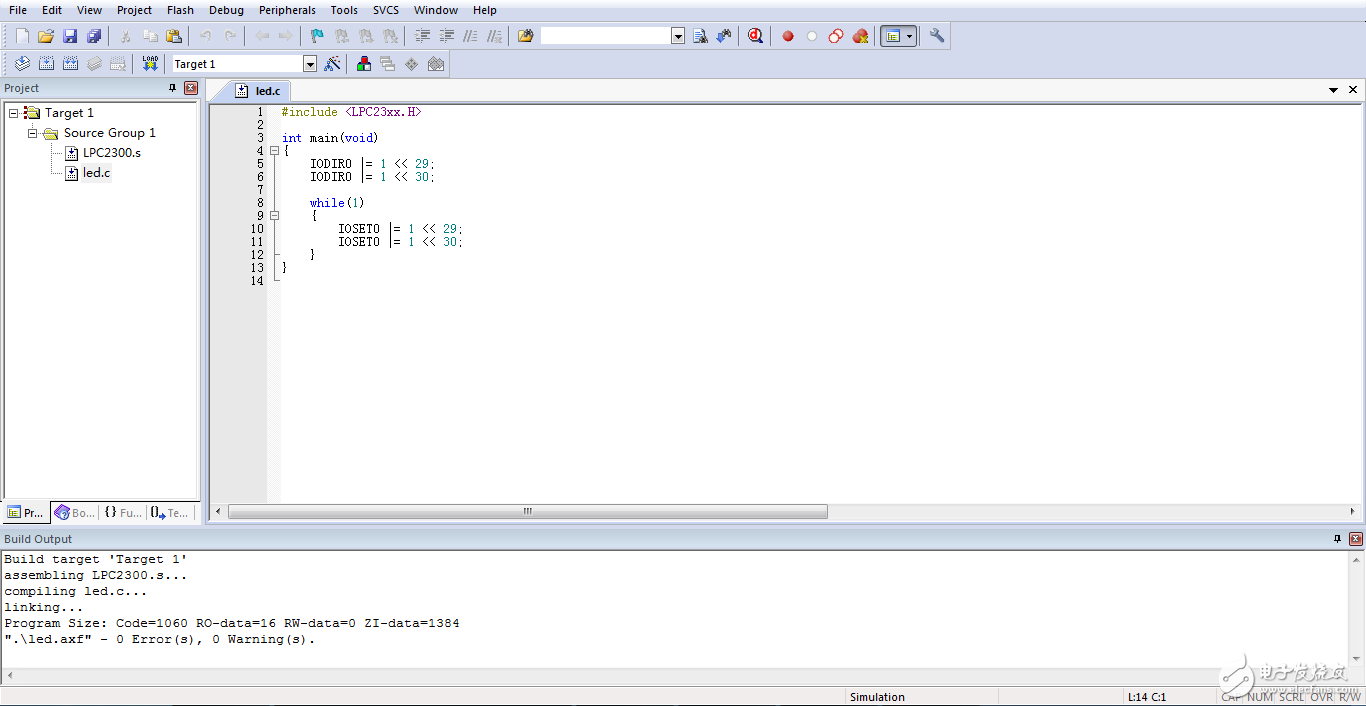Collapse the Source Group 1 folder node
The height and width of the screenshot is (706, 1366).
pos(33,133)
